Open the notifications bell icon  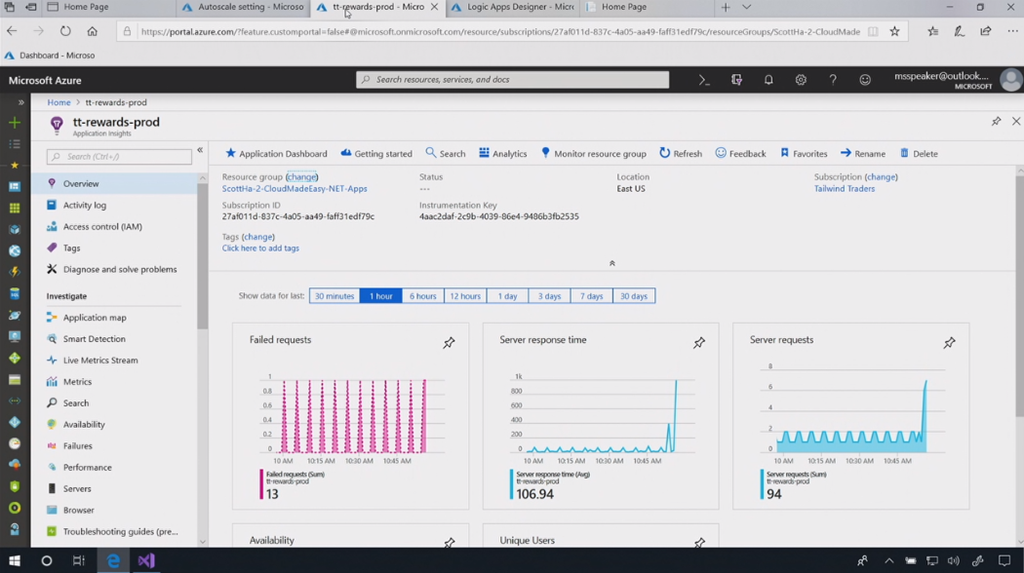pyautogui.click(x=769, y=80)
